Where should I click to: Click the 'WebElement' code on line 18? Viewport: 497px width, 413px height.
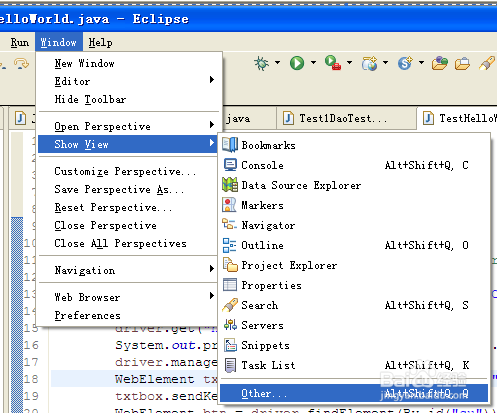coord(154,379)
